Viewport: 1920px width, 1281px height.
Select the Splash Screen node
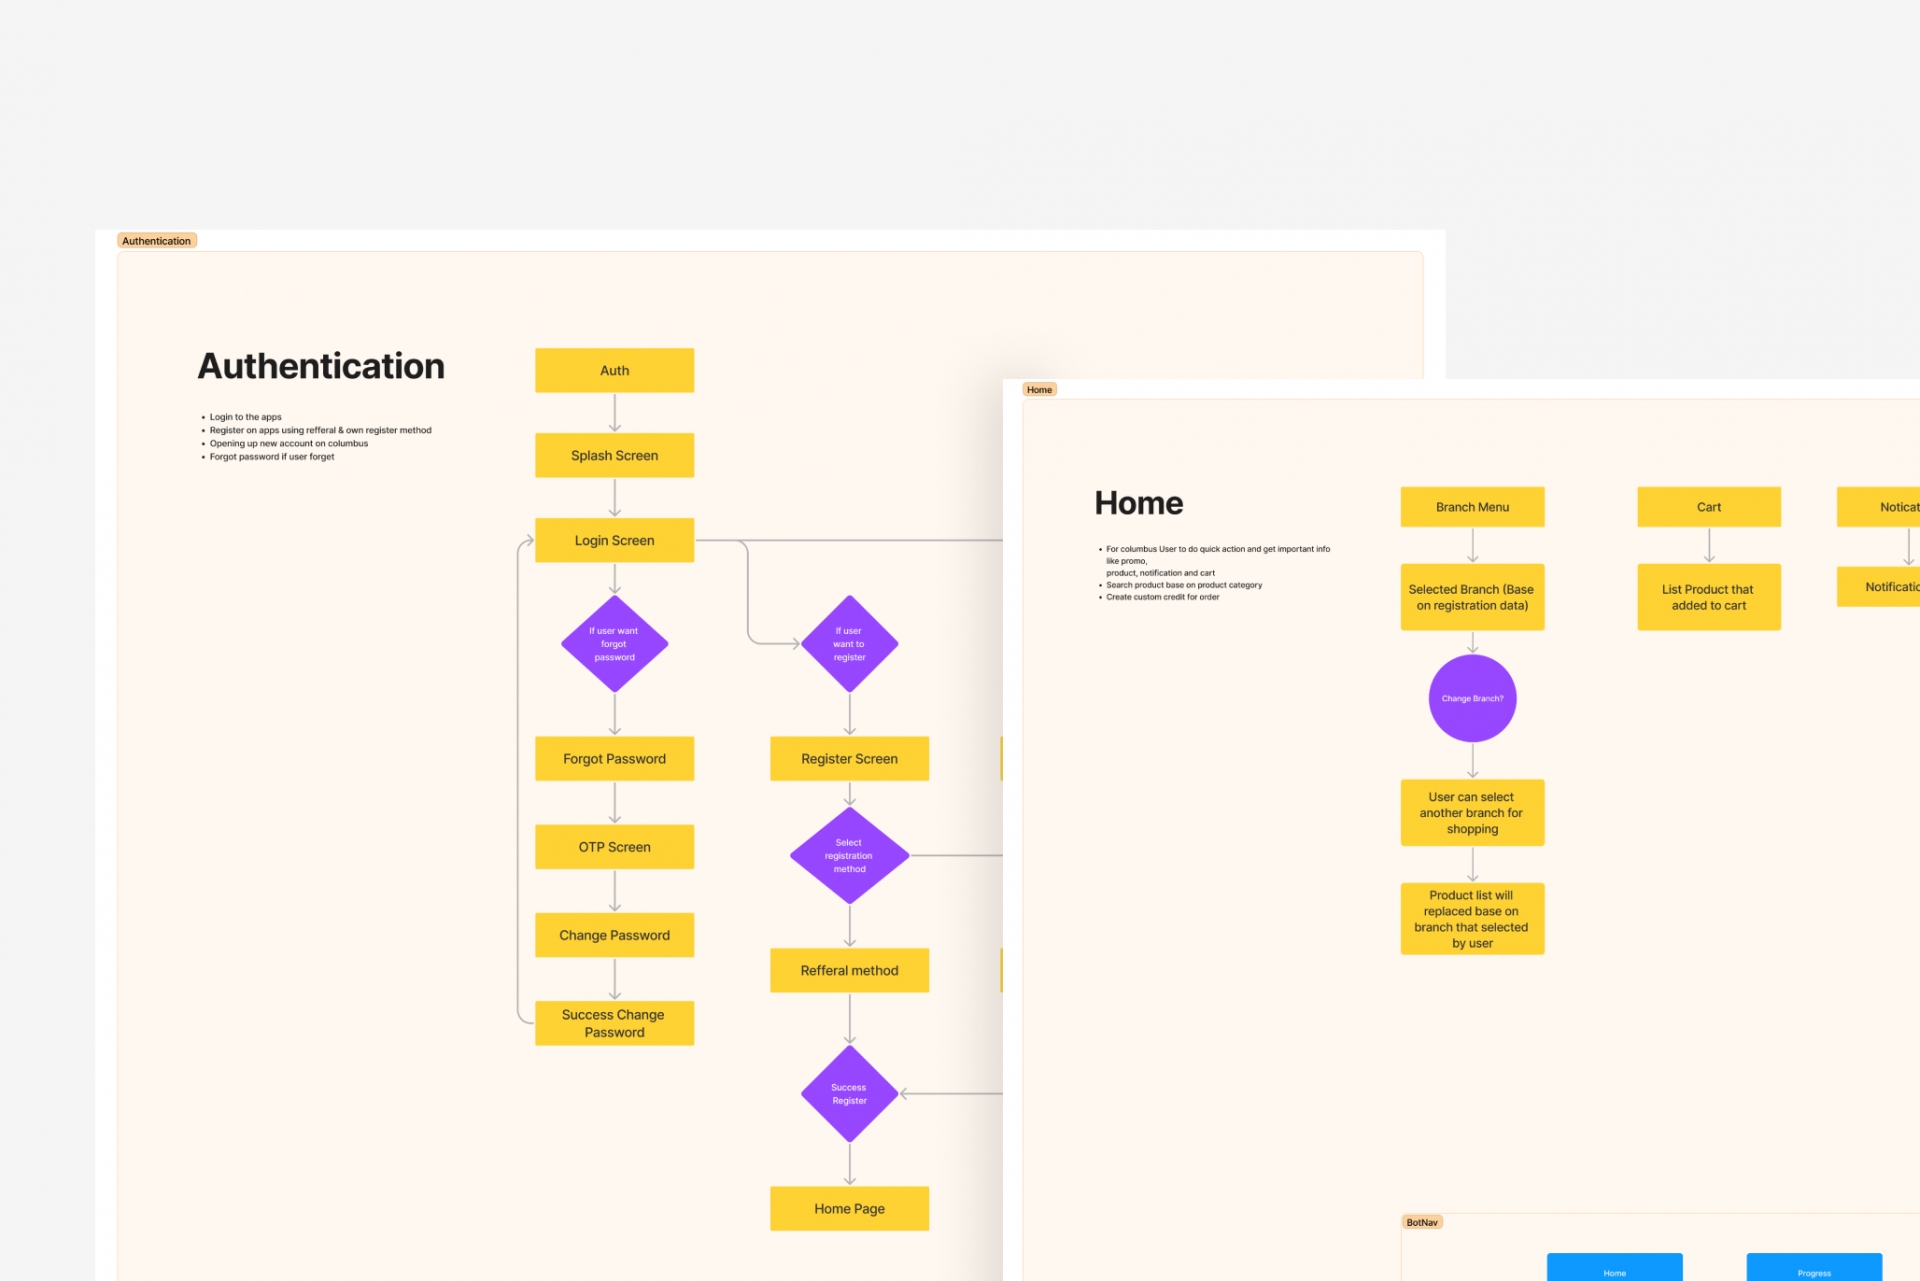[614, 455]
